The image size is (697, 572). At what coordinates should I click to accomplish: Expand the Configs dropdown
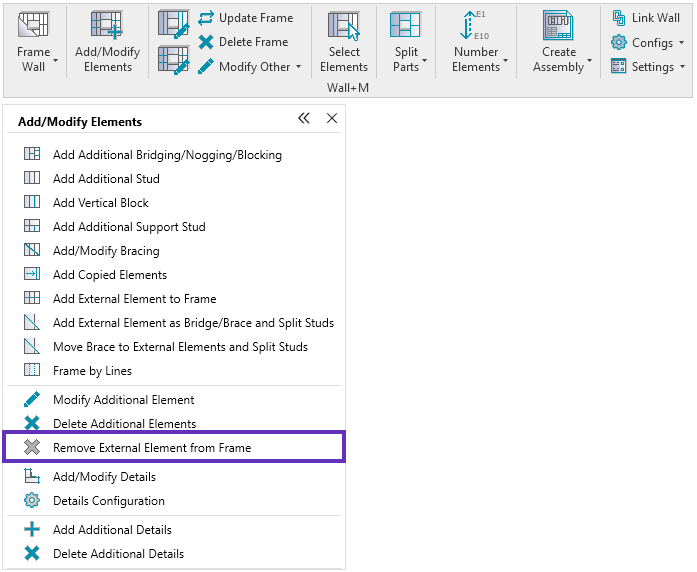[681, 43]
